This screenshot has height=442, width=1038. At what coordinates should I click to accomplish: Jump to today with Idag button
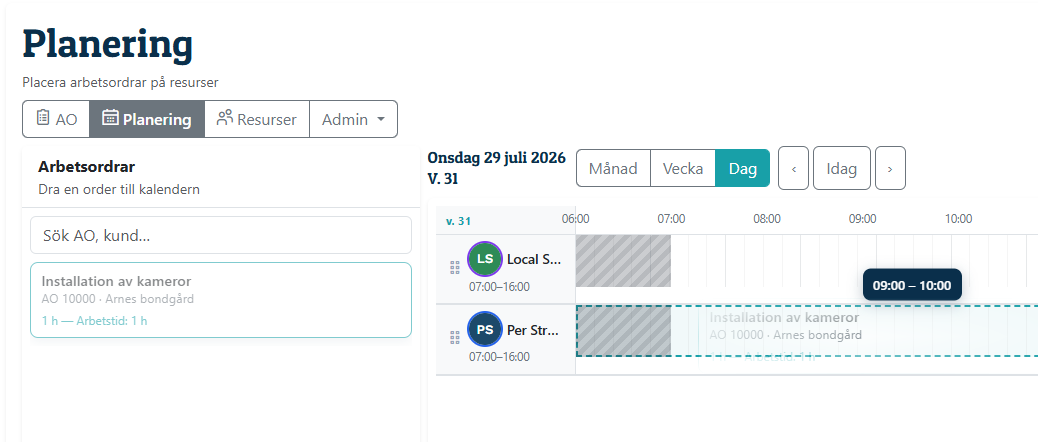[x=841, y=168]
